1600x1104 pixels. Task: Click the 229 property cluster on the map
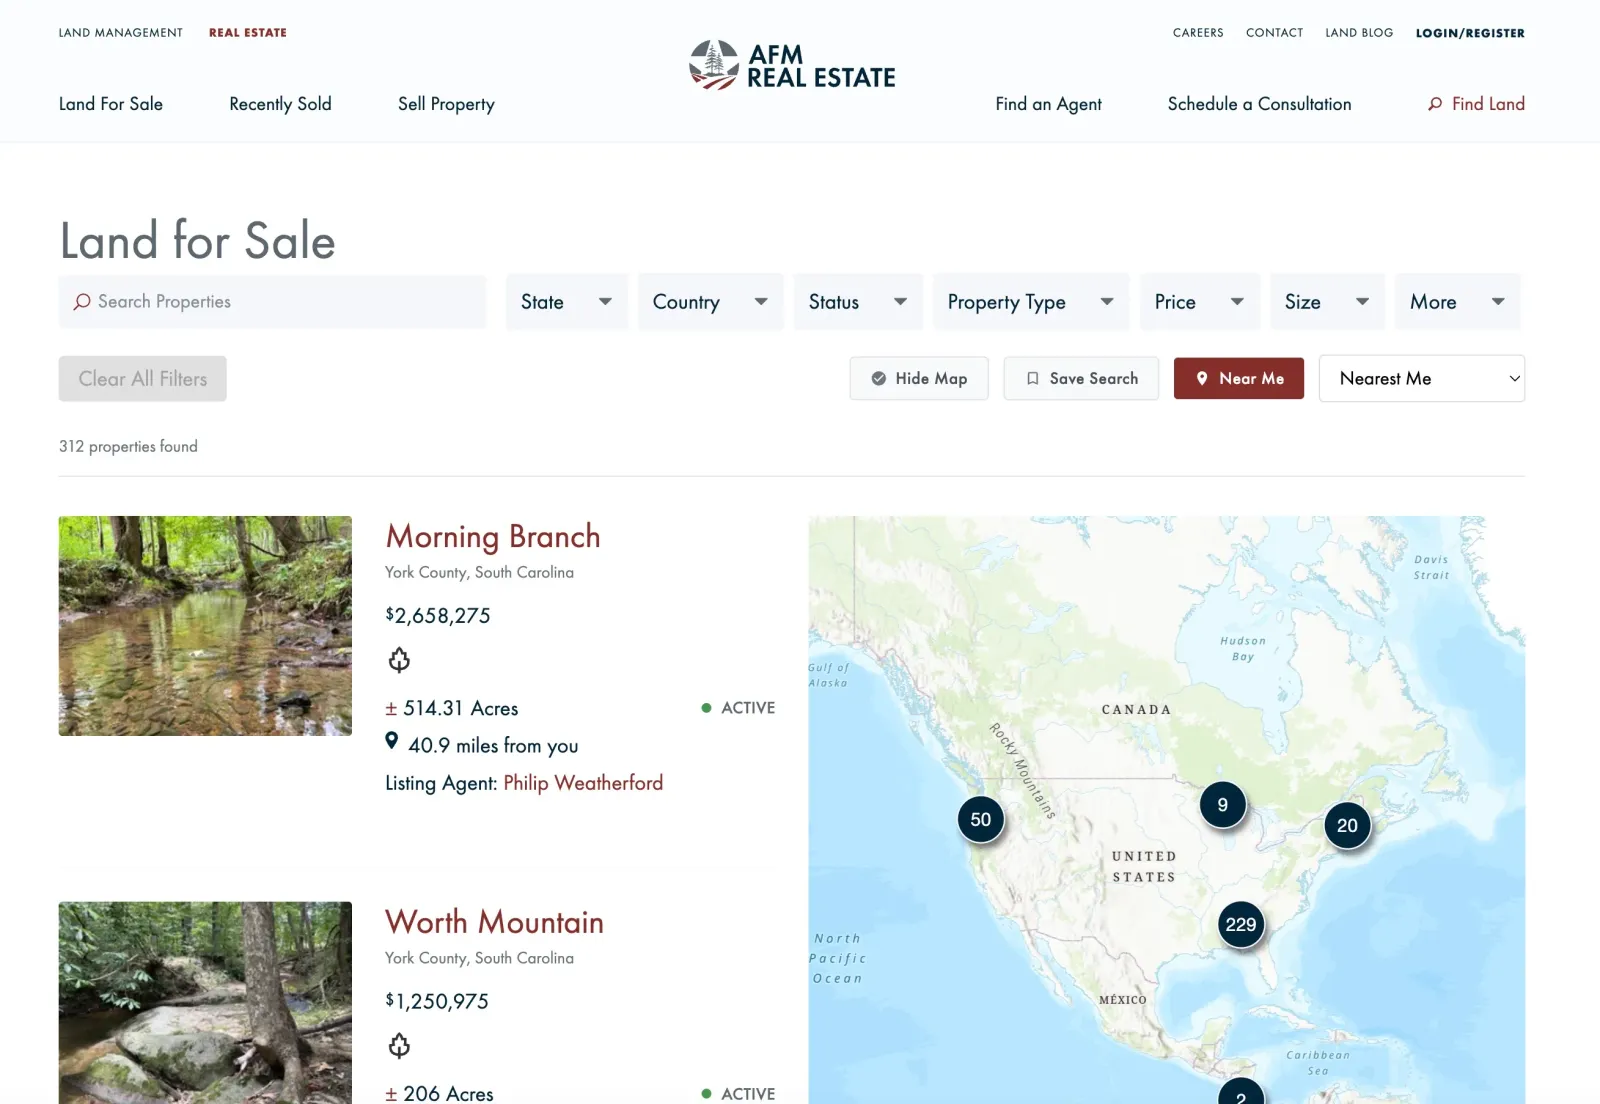click(1240, 925)
